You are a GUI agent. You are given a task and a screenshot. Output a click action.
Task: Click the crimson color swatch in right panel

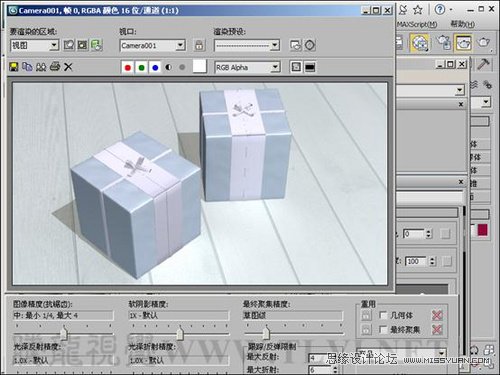pyautogui.click(x=483, y=230)
